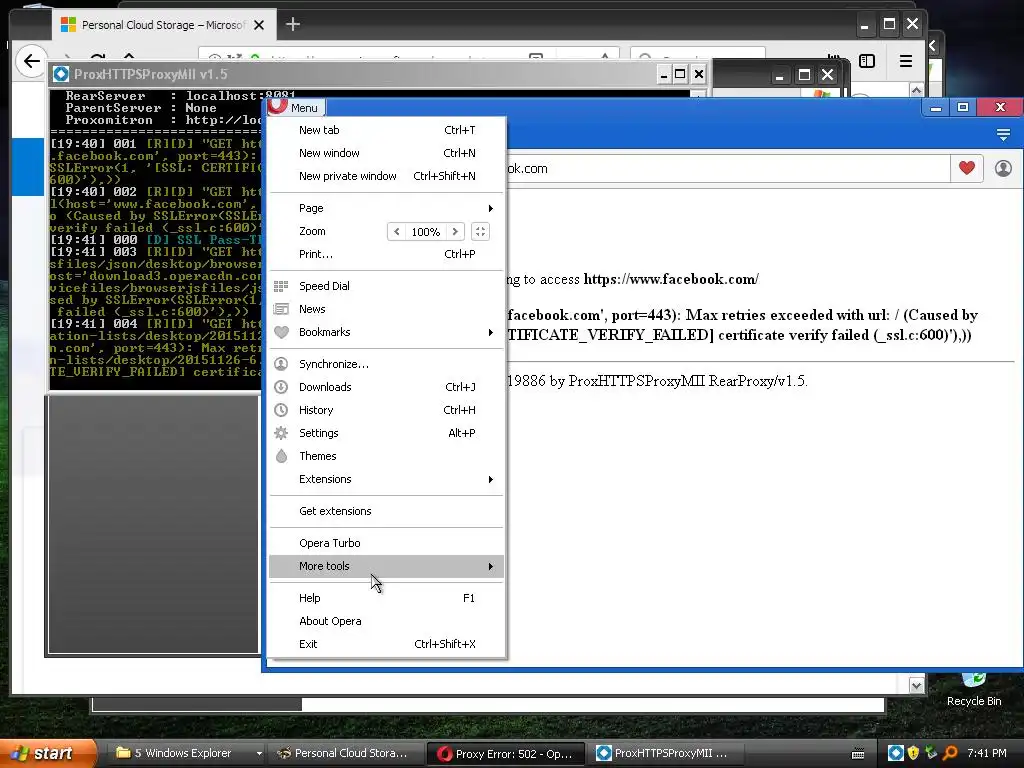Expand the Page submenu

coord(387,208)
